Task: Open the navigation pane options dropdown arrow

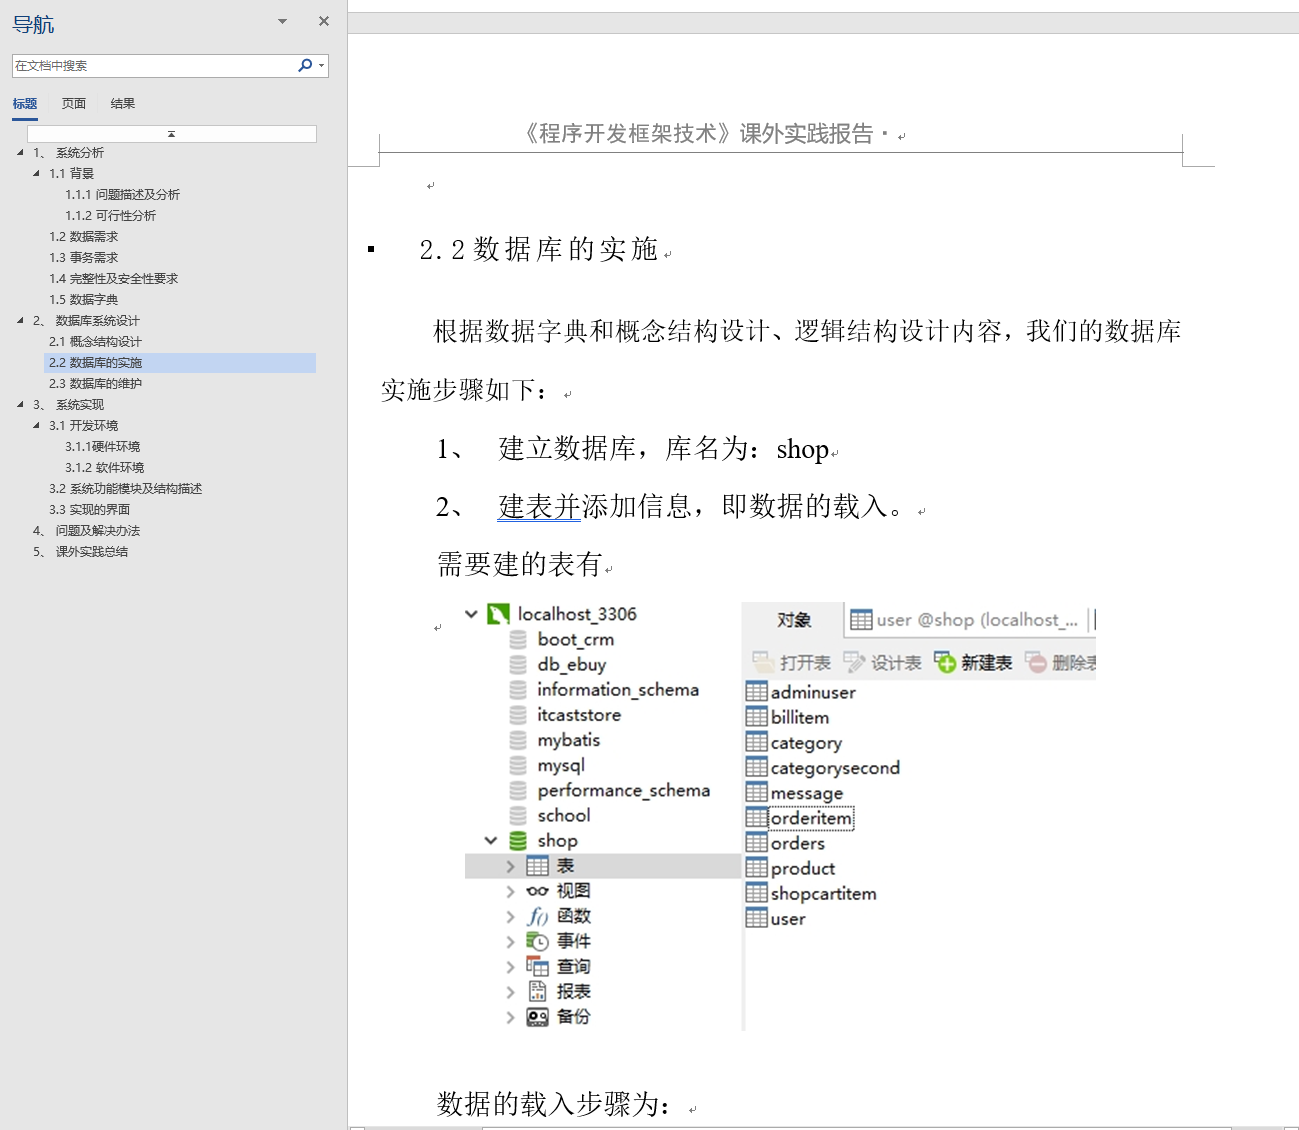Action: [x=282, y=21]
